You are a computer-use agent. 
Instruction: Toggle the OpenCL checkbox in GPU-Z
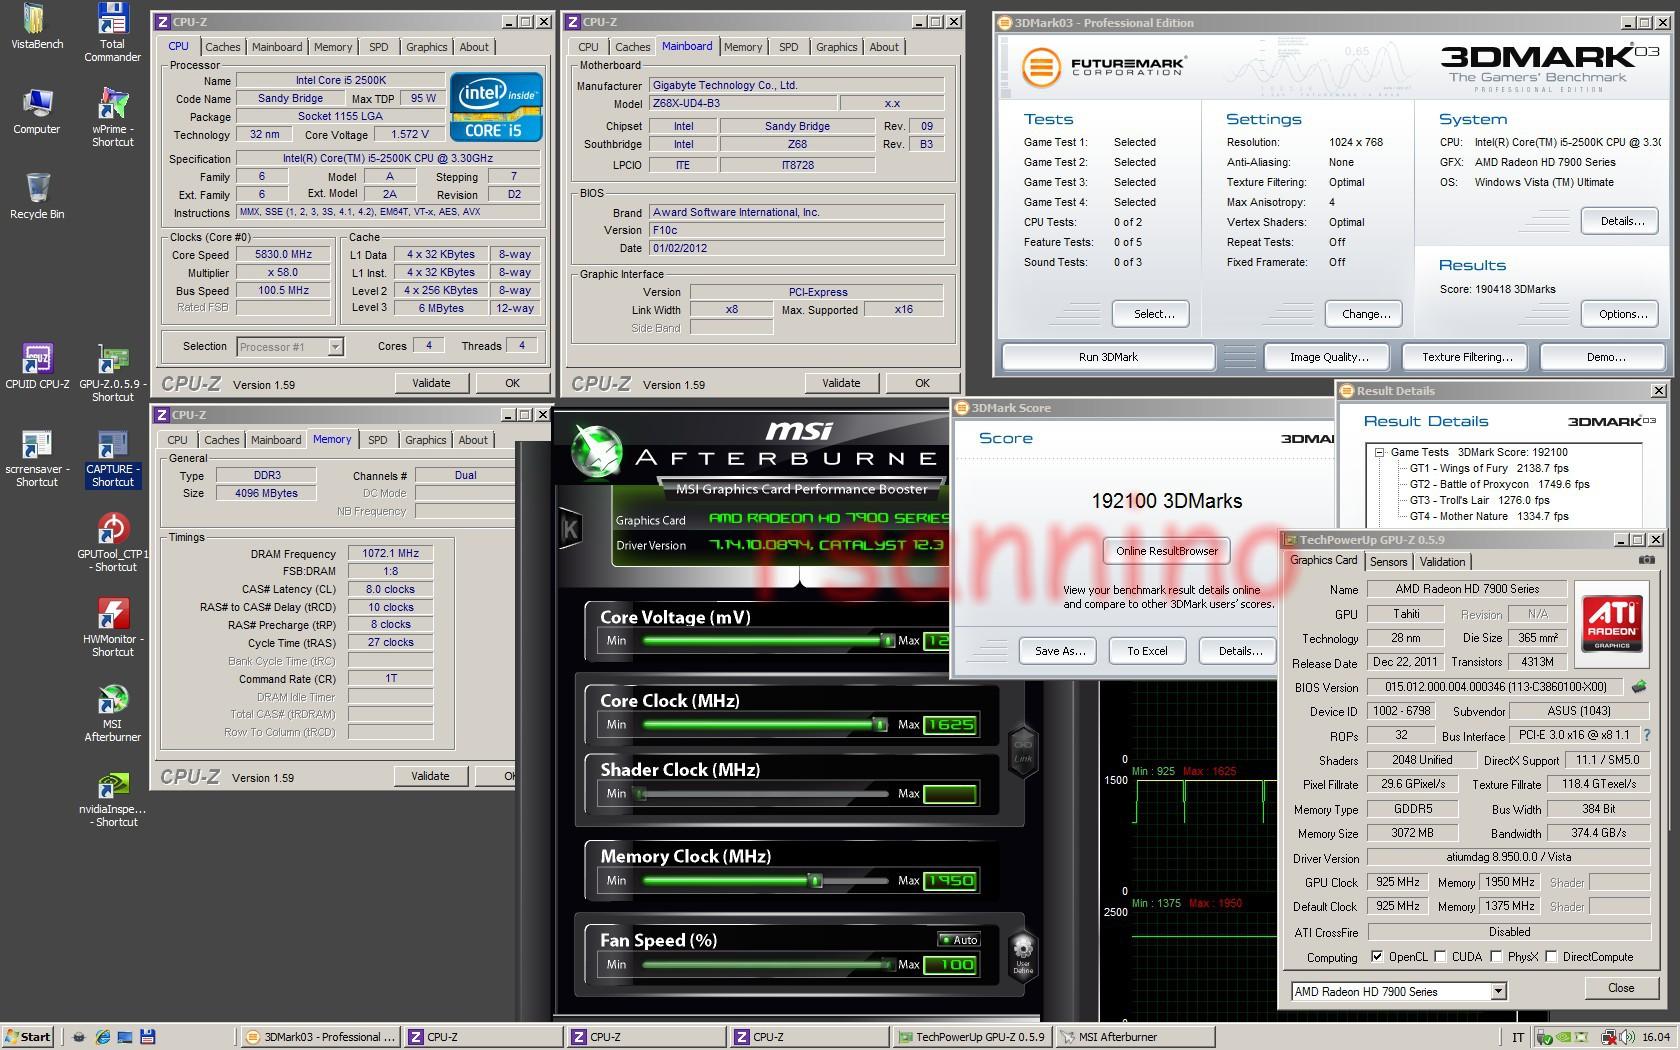(x=1377, y=957)
